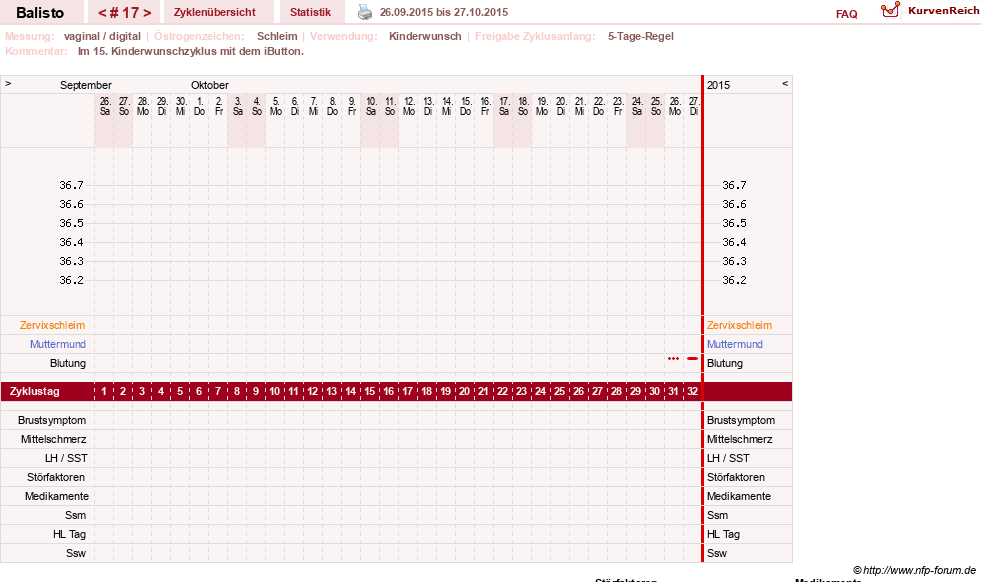The height and width of the screenshot is (582, 981).
Task: Click the spotting dots on cycle day 31
Action: tap(673, 359)
